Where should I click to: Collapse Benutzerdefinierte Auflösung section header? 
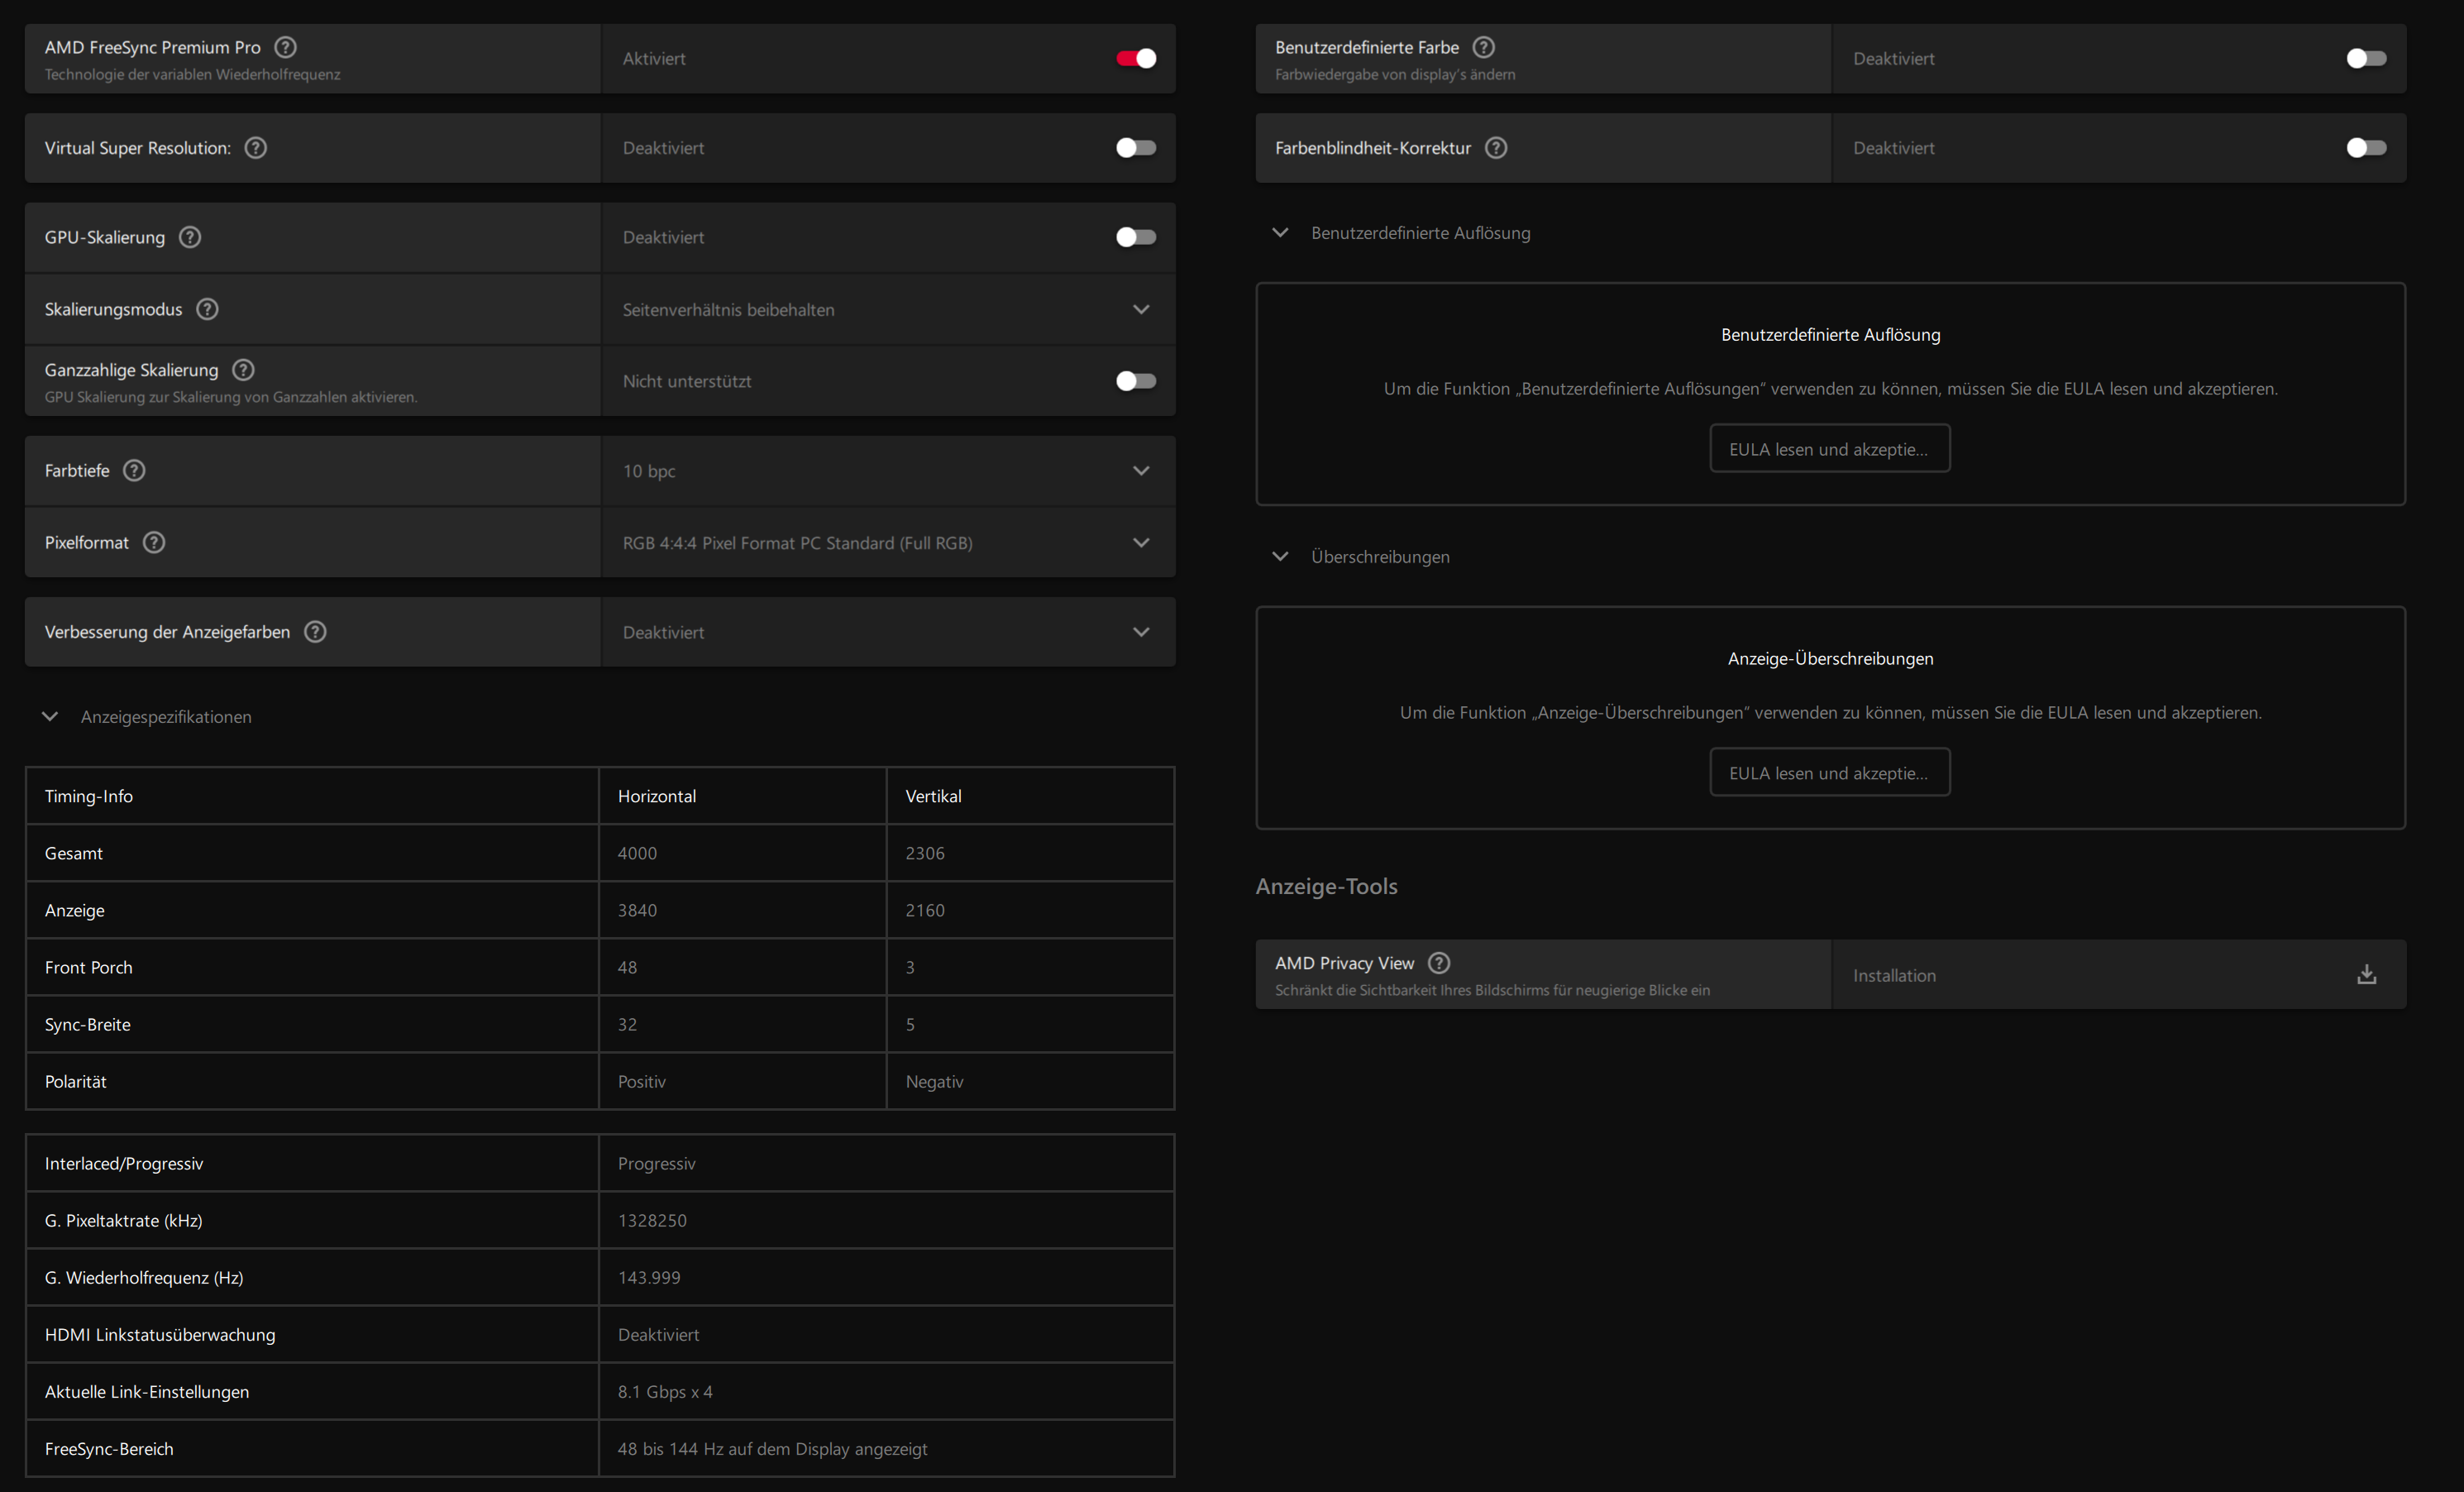(x=1280, y=233)
